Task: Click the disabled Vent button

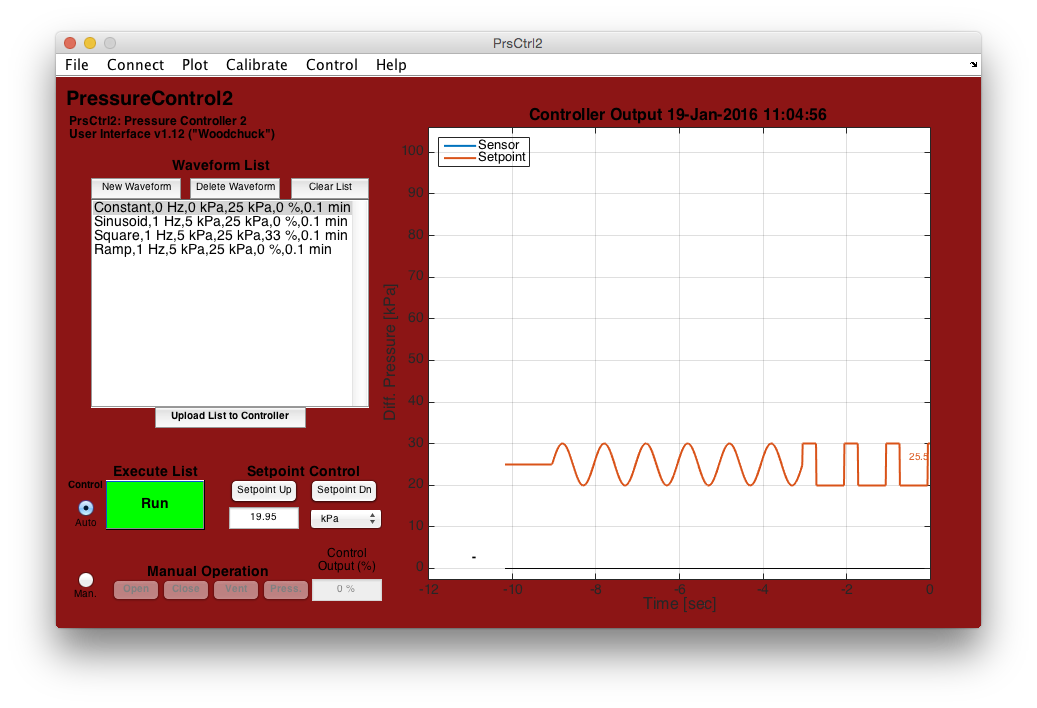Action: (x=236, y=589)
